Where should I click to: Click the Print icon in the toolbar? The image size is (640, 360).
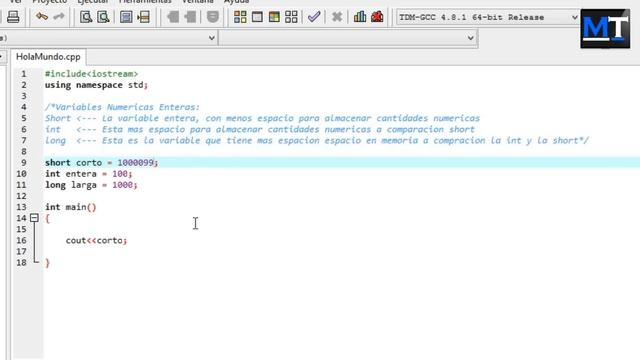coord(13,17)
